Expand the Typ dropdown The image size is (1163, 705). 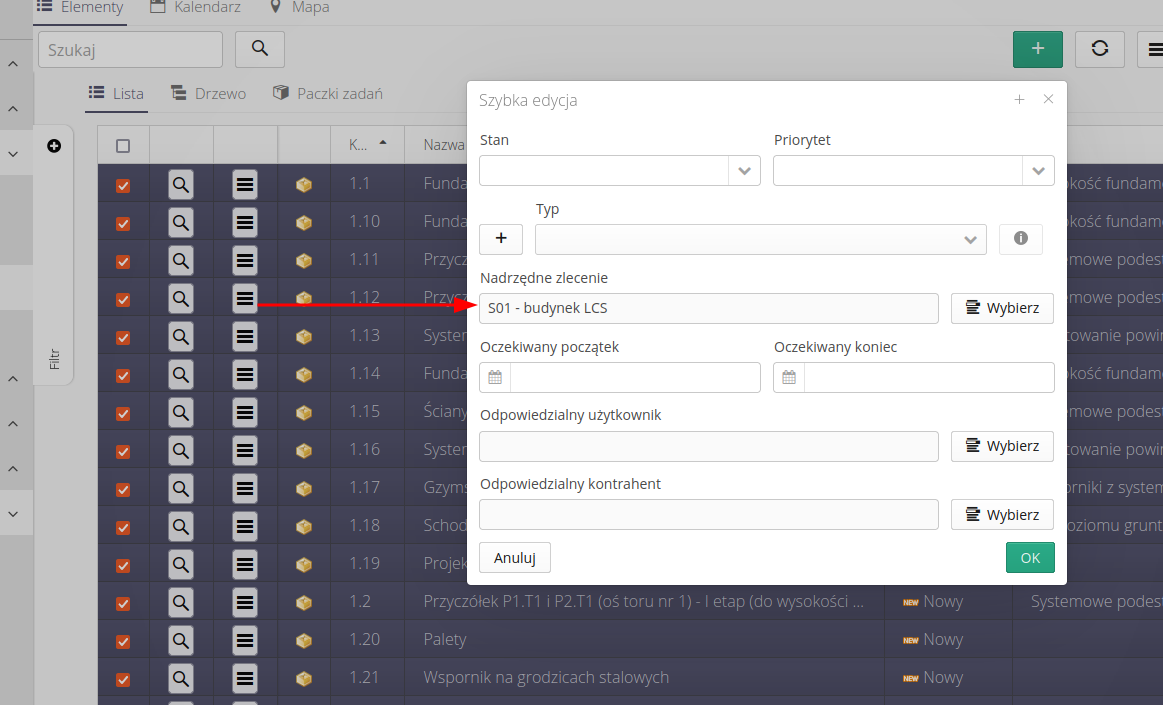coord(969,239)
